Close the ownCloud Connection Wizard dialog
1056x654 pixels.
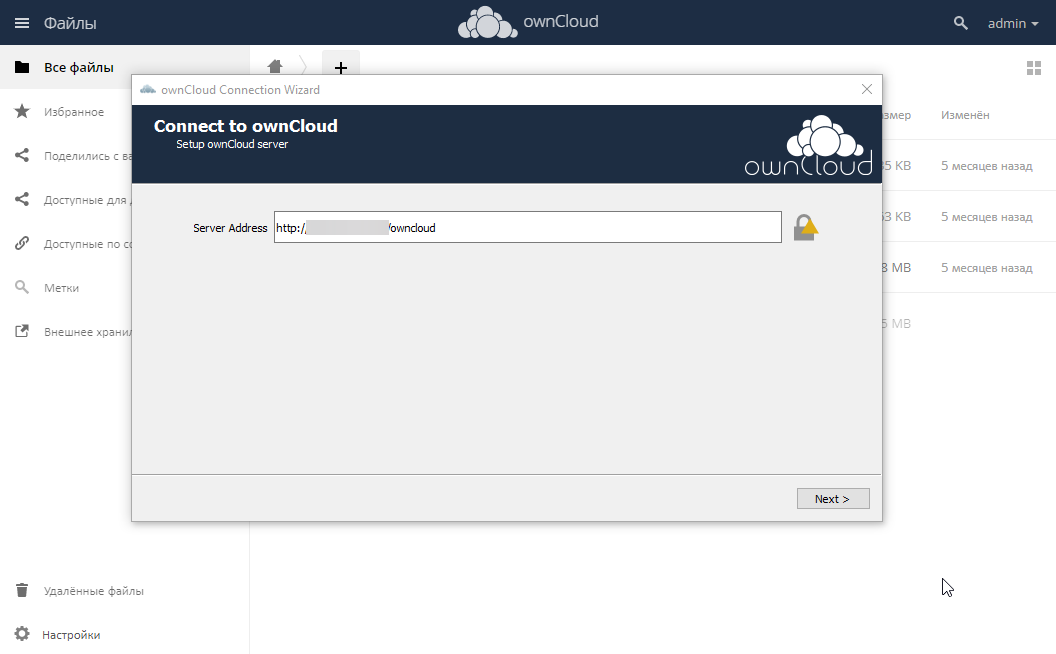pyautogui.click(x=867, y=90)
